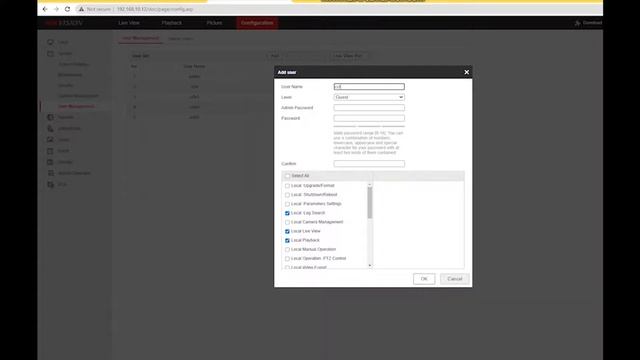Confirm the new user with OK
Screen dimensions: 640x360
[x=424, y=279]
